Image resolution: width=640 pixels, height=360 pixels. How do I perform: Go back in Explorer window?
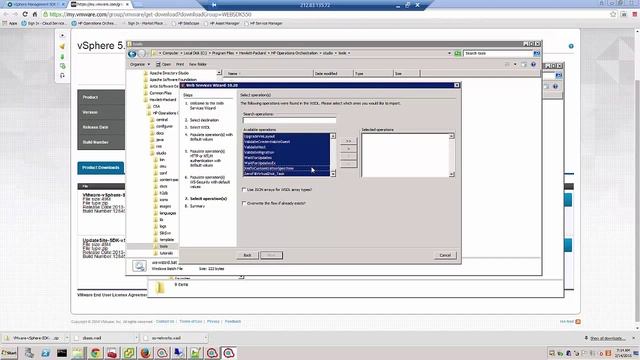[x=132, y=53]
